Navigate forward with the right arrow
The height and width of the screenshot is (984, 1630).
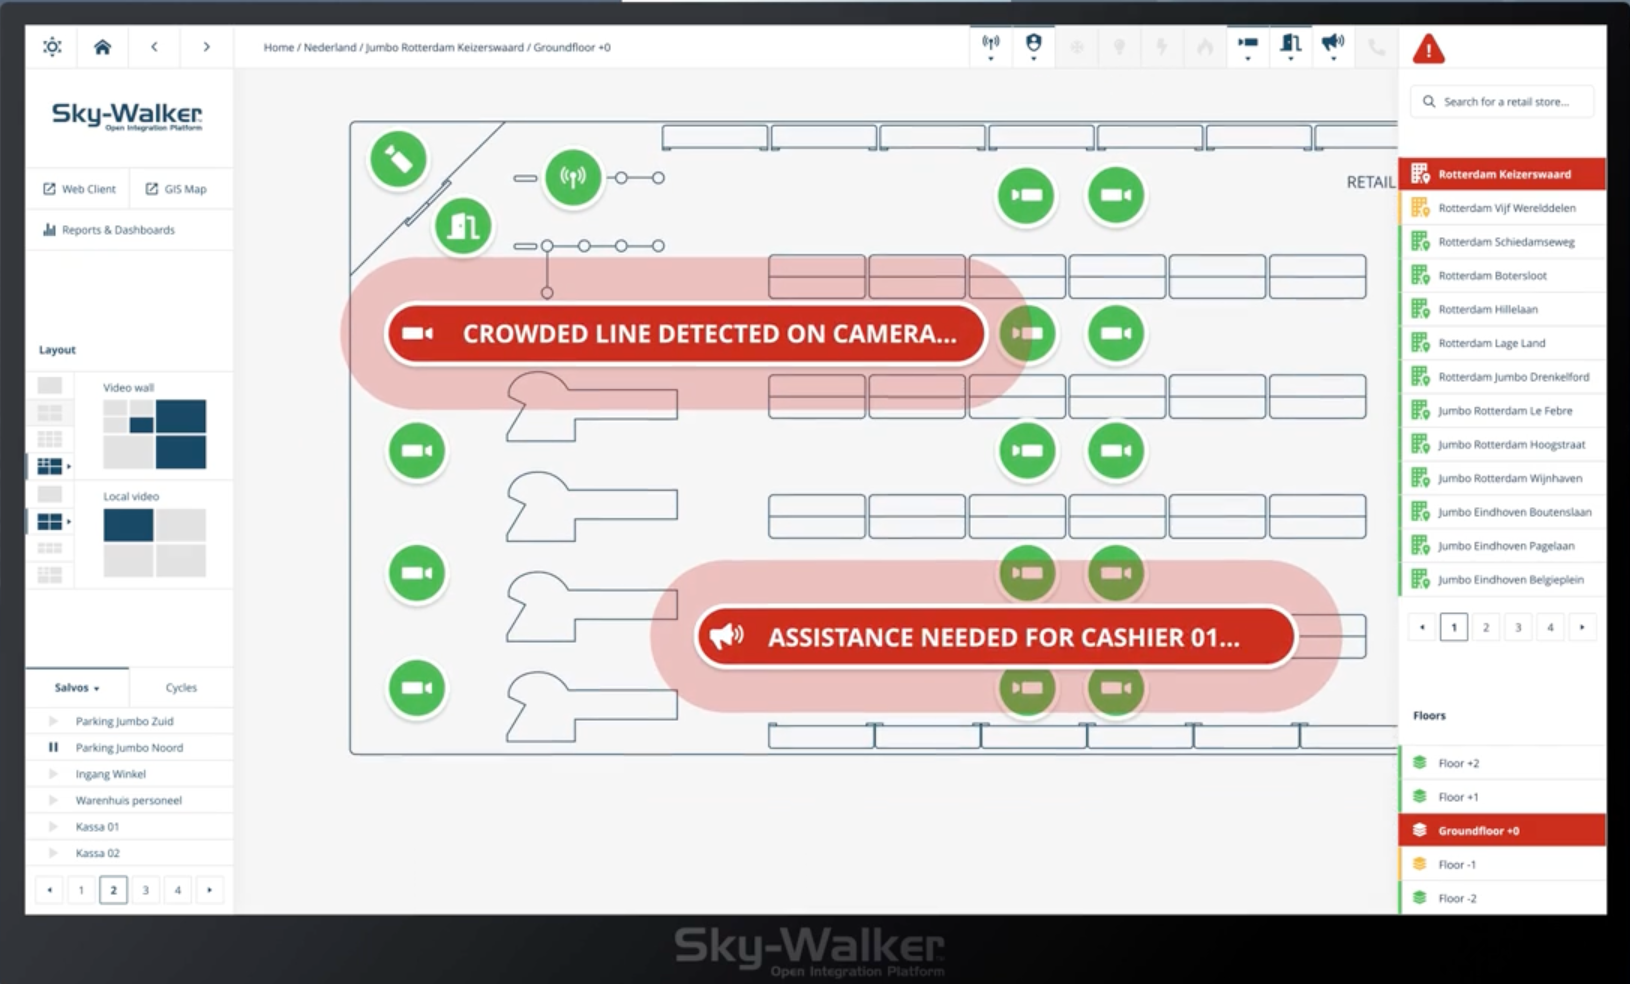(206, 46)
